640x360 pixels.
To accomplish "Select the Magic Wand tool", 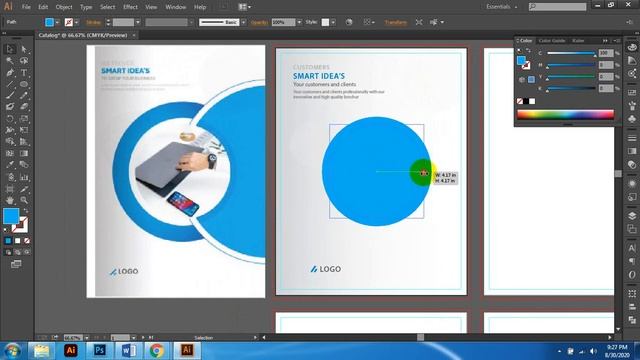I will coord(10,61).
